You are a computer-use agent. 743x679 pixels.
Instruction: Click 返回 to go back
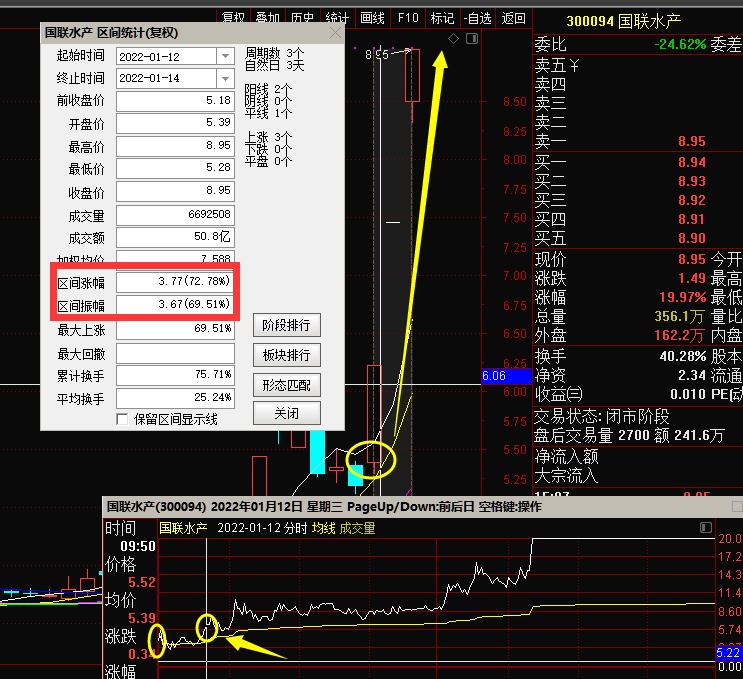click(x=514, y=18)
